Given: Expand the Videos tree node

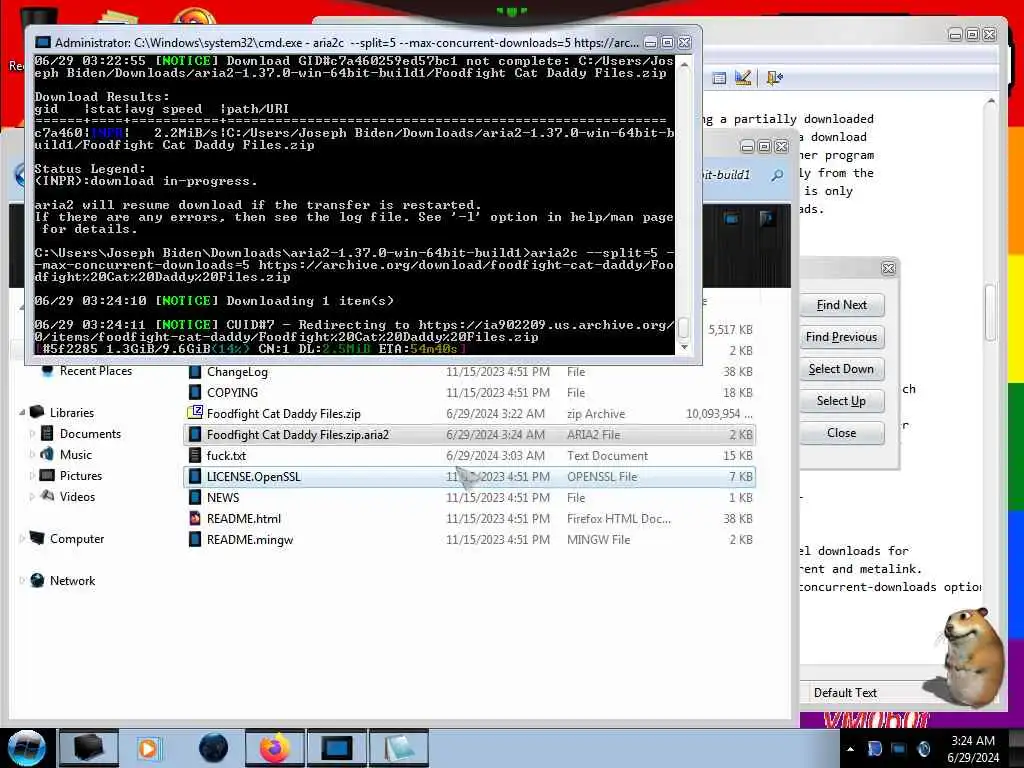Looking at the screenshot, I should click(32, 496).
